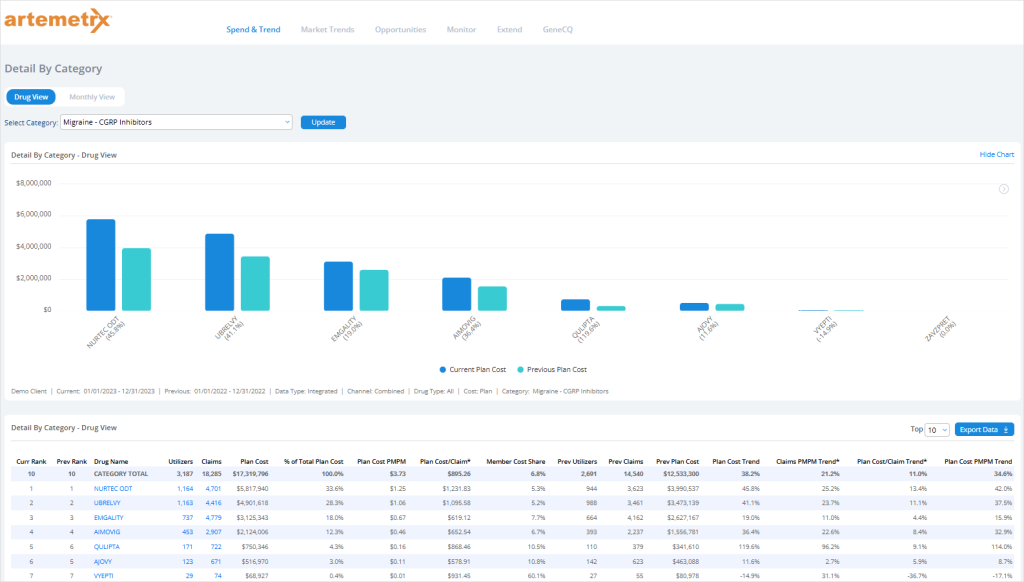
Task: Open the Select Category dropdown
Action: tap(176, 122)
